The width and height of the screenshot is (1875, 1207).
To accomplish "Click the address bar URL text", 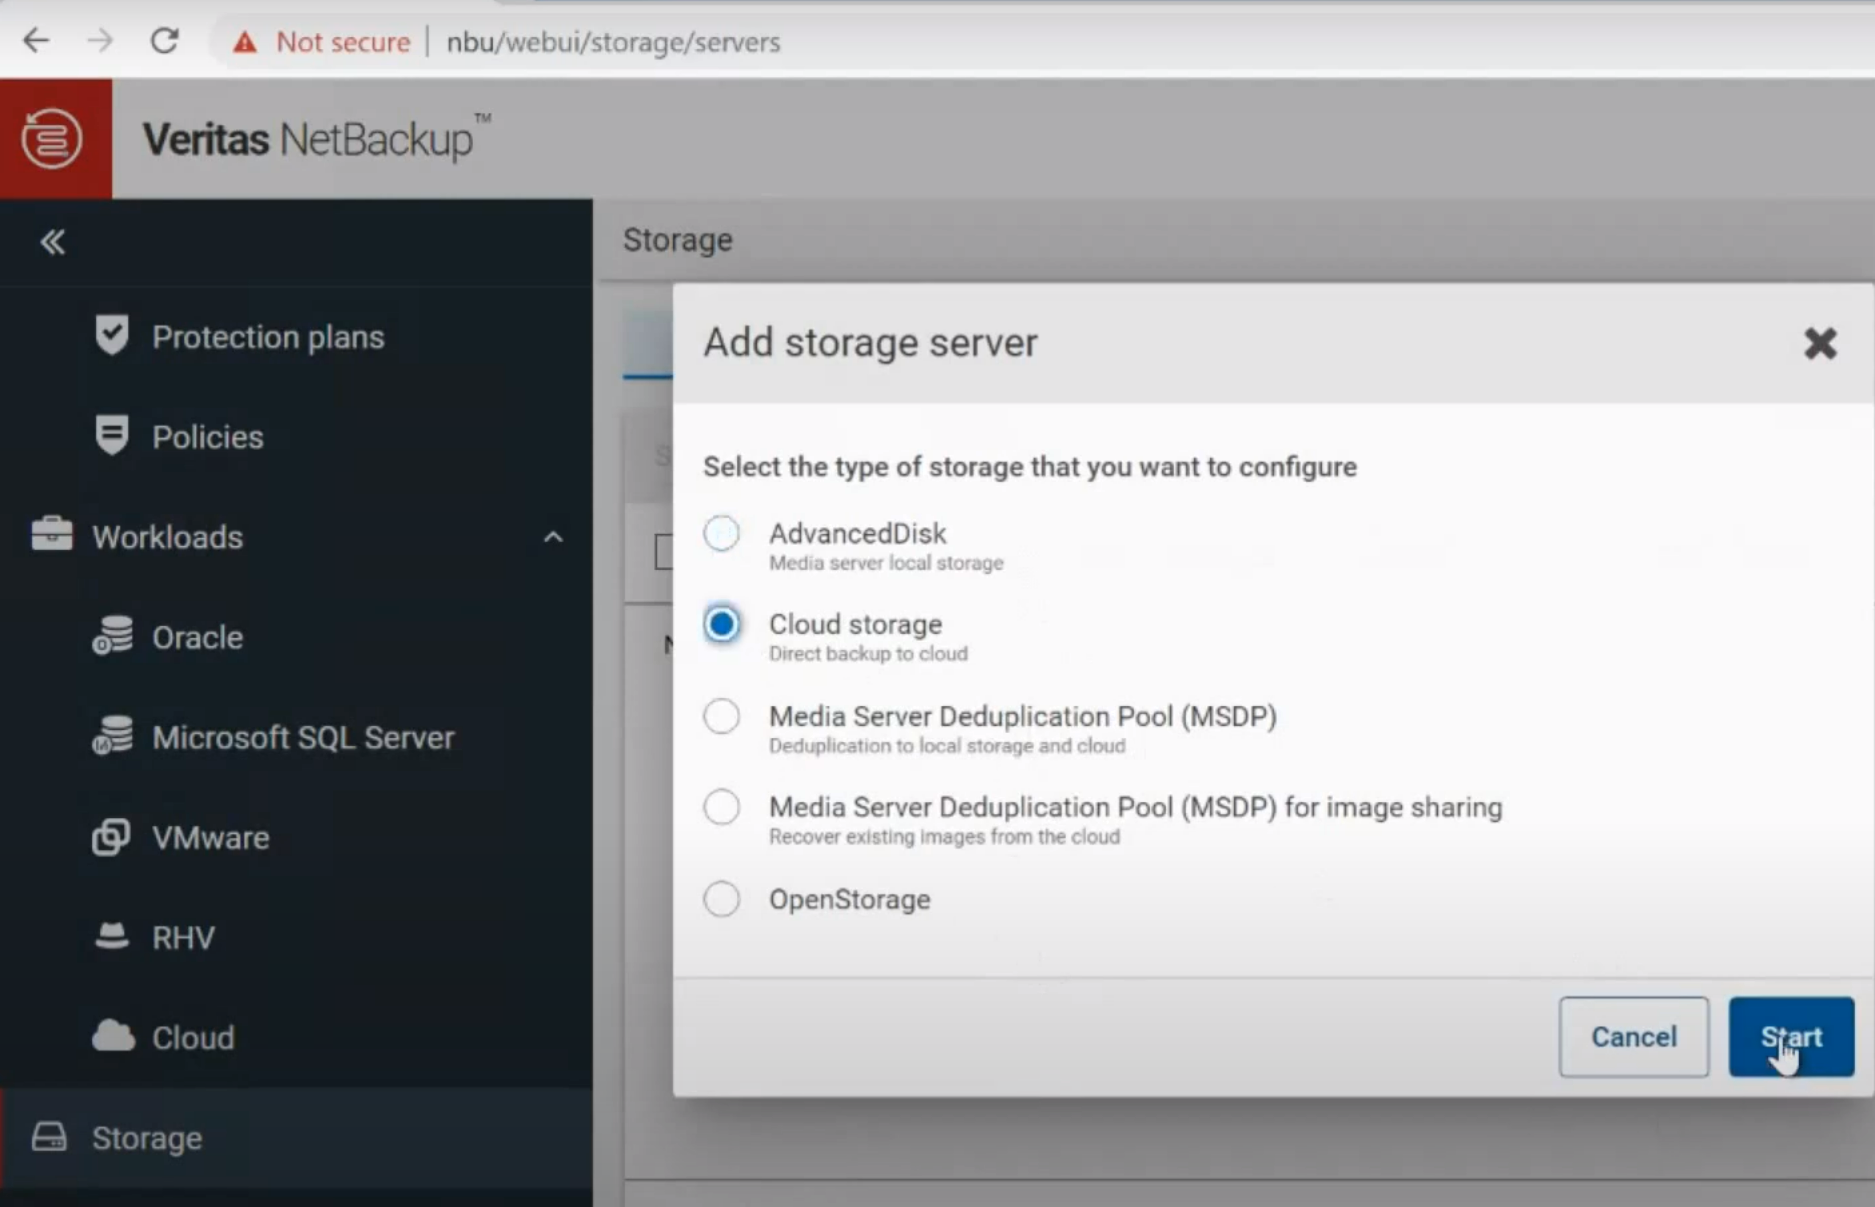I will (613, 42).
